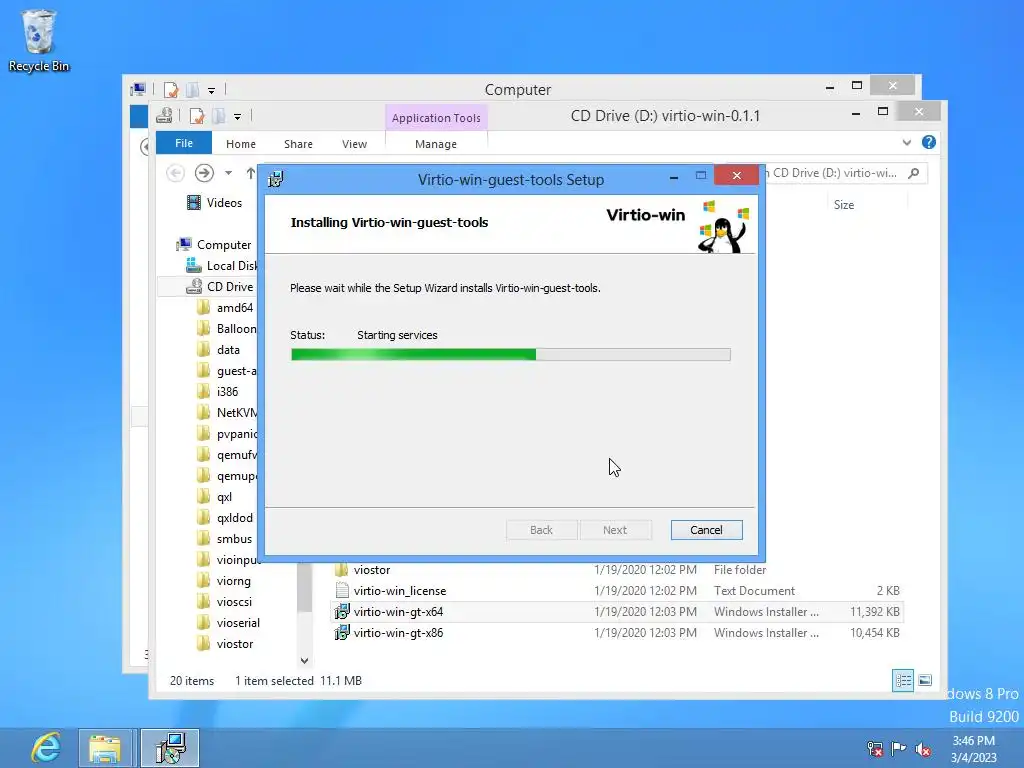Open the Recycle Bin on the desktop
Viewport: 1024px width, 768px height.
coord(39,40)
